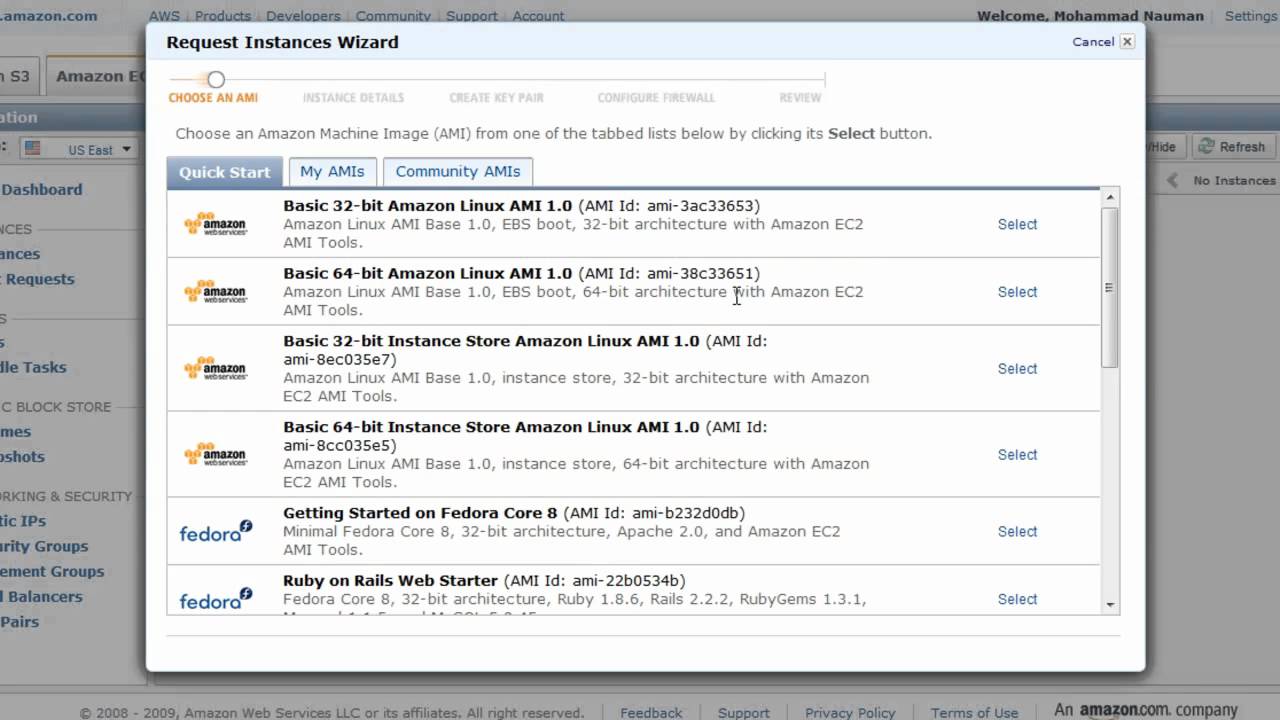Open Settings in the top right
This screenshot has height=720, width=1280.
pyautogui.click(x=1251, y=16)
